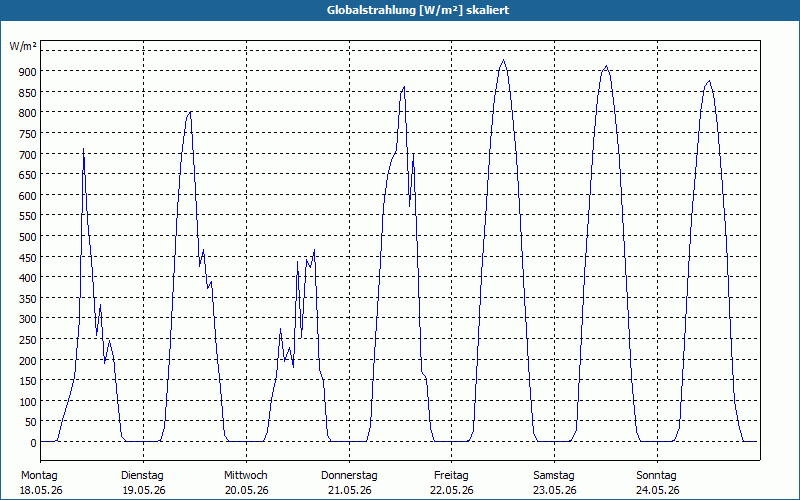Click the chart title 'Globalstrahlung [W/m²] skaliert'
This screenshot has height=500, width=800.
tap(418, 10)
